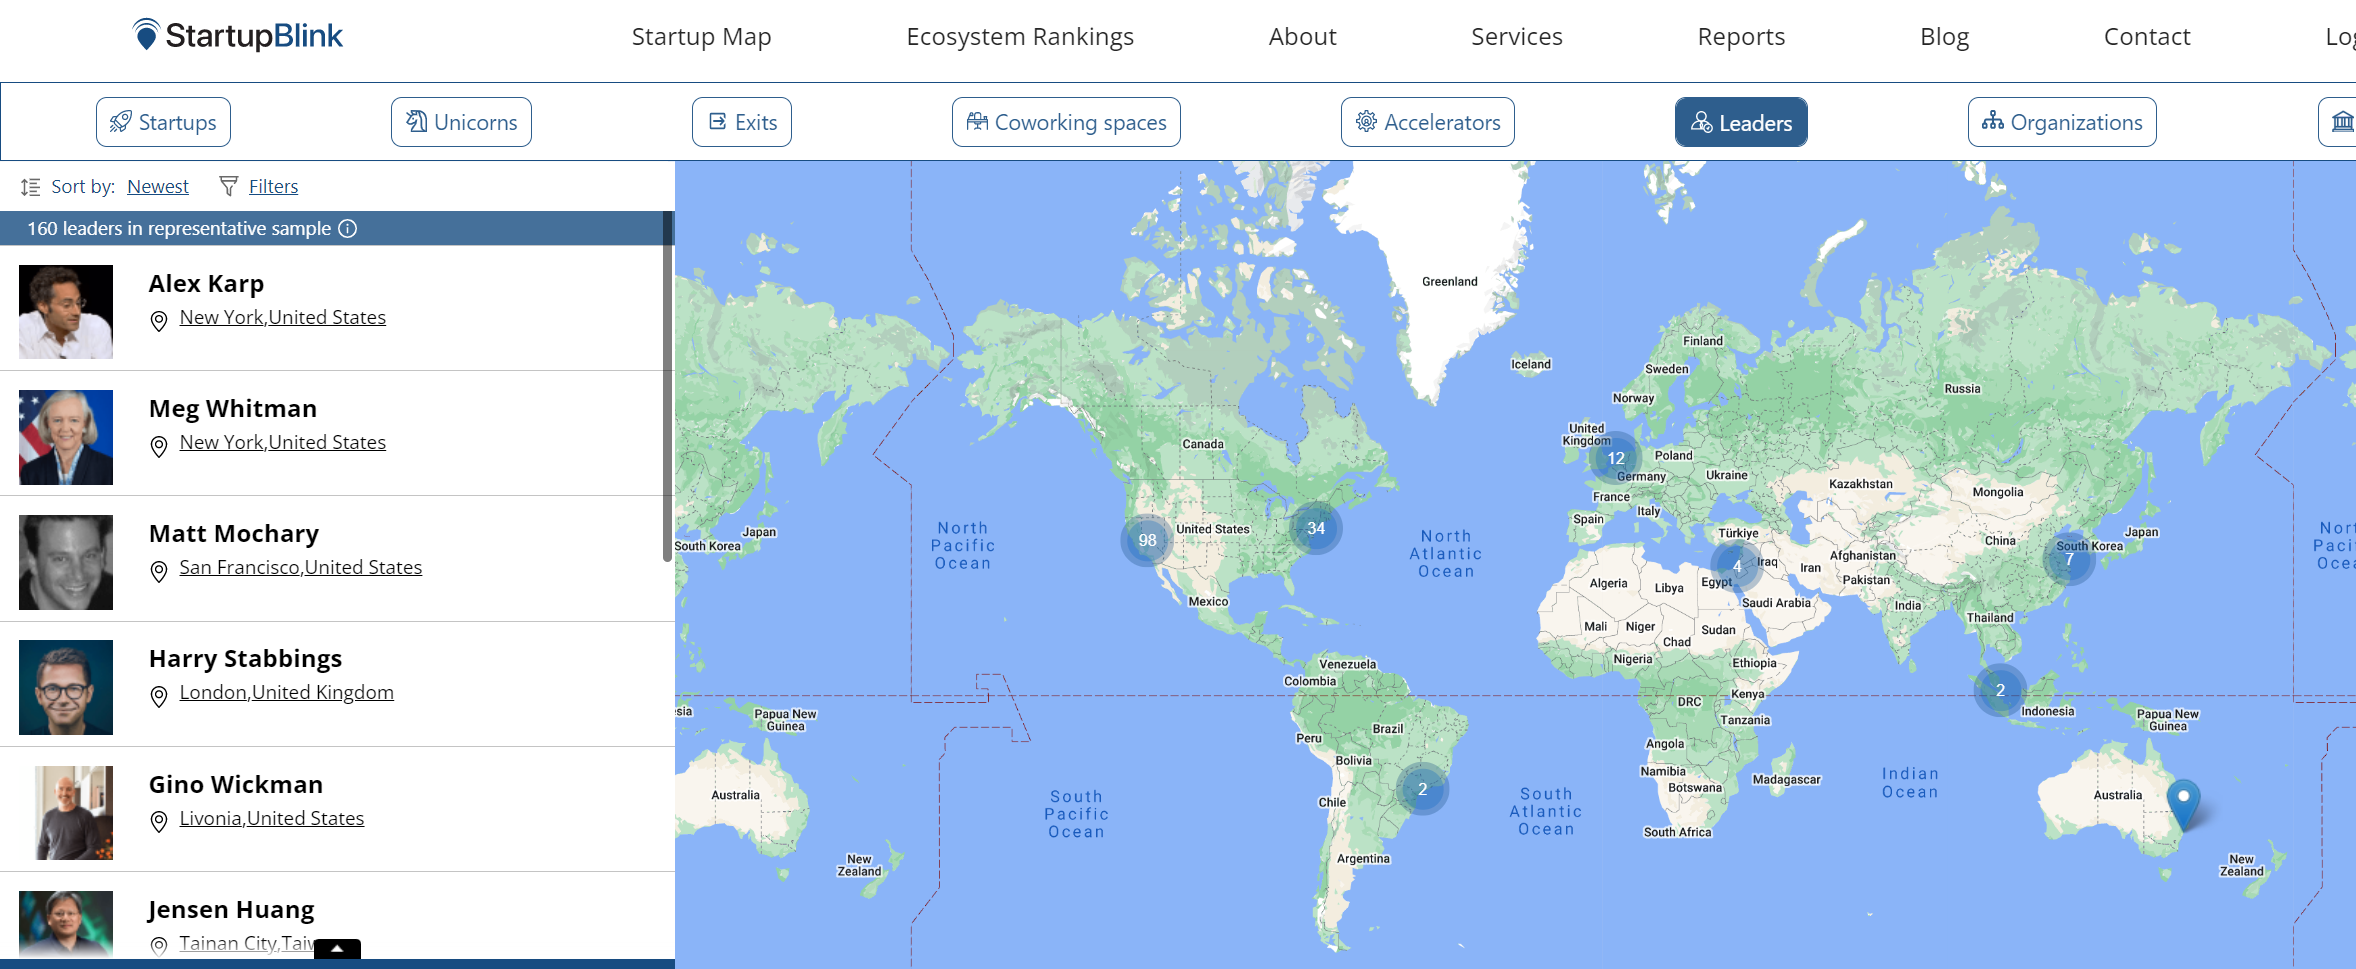Click the leaders list vertical scrollbar

pyautogui.click(x=667, y=400)
